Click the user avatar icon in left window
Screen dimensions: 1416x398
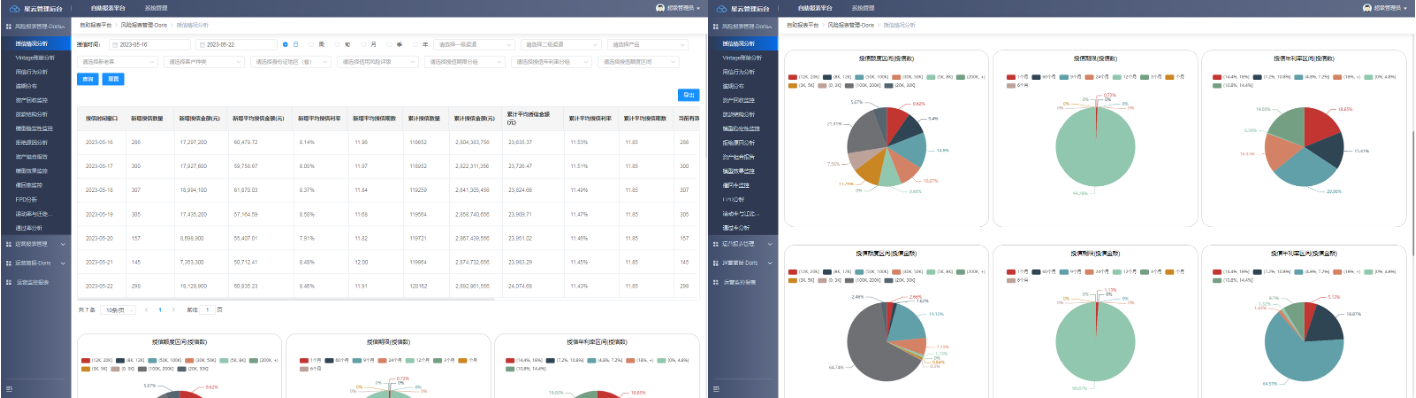[x=660, y=7]
